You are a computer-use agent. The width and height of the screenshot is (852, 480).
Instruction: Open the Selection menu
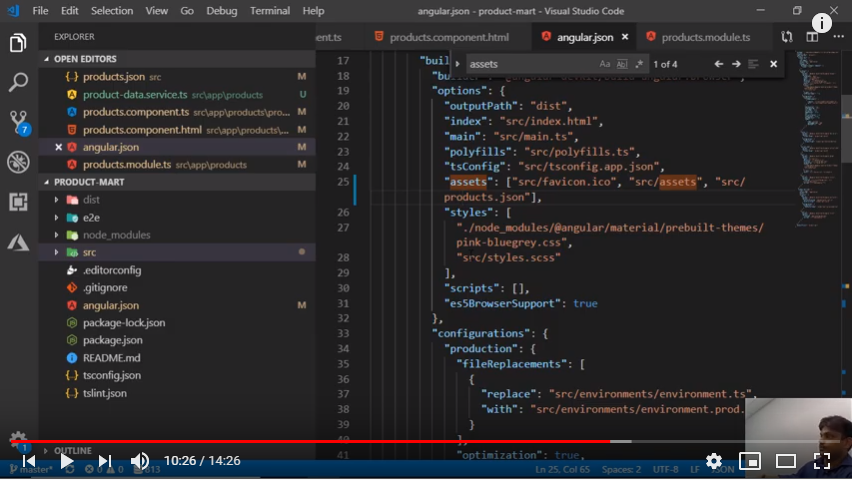pos(112,11)
